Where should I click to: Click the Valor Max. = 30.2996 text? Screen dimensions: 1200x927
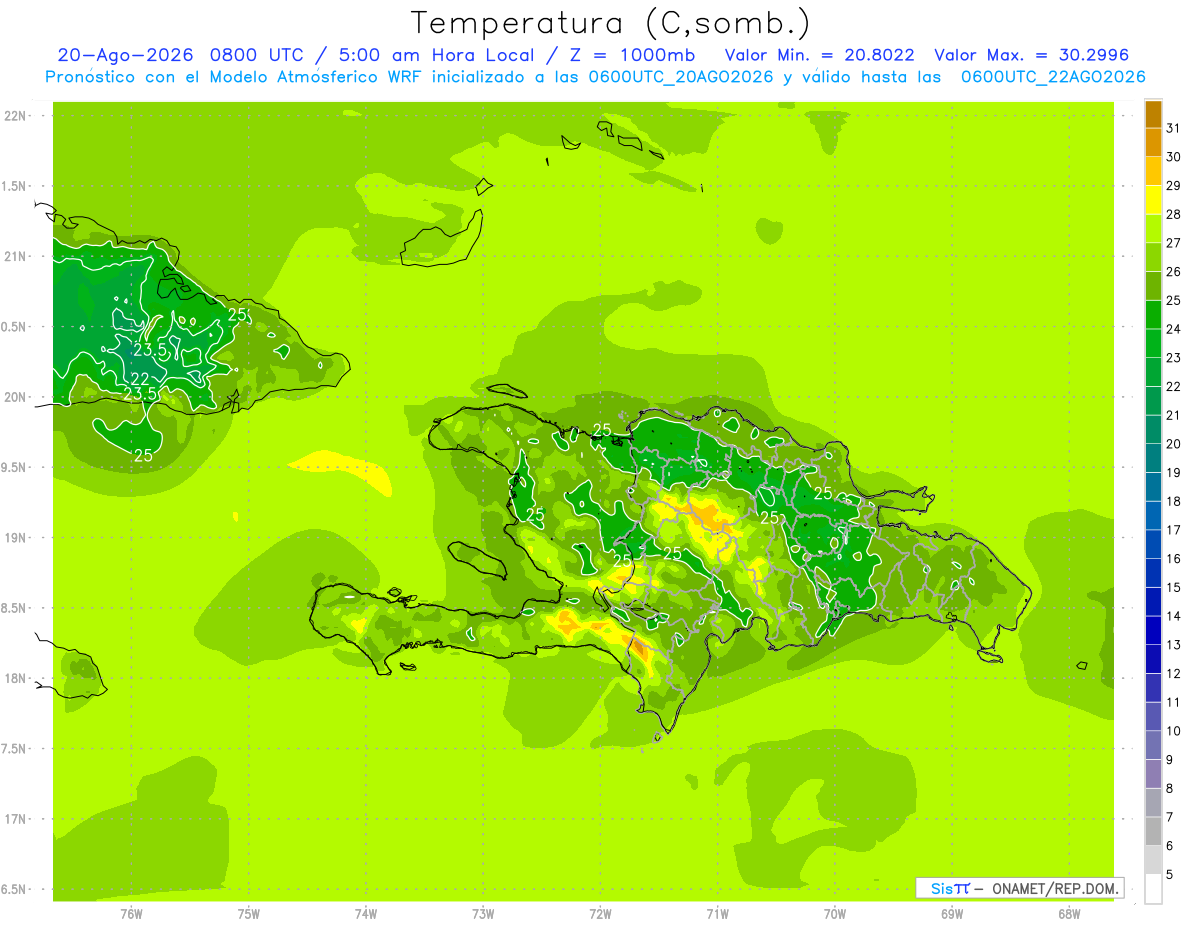(1031, 55)
